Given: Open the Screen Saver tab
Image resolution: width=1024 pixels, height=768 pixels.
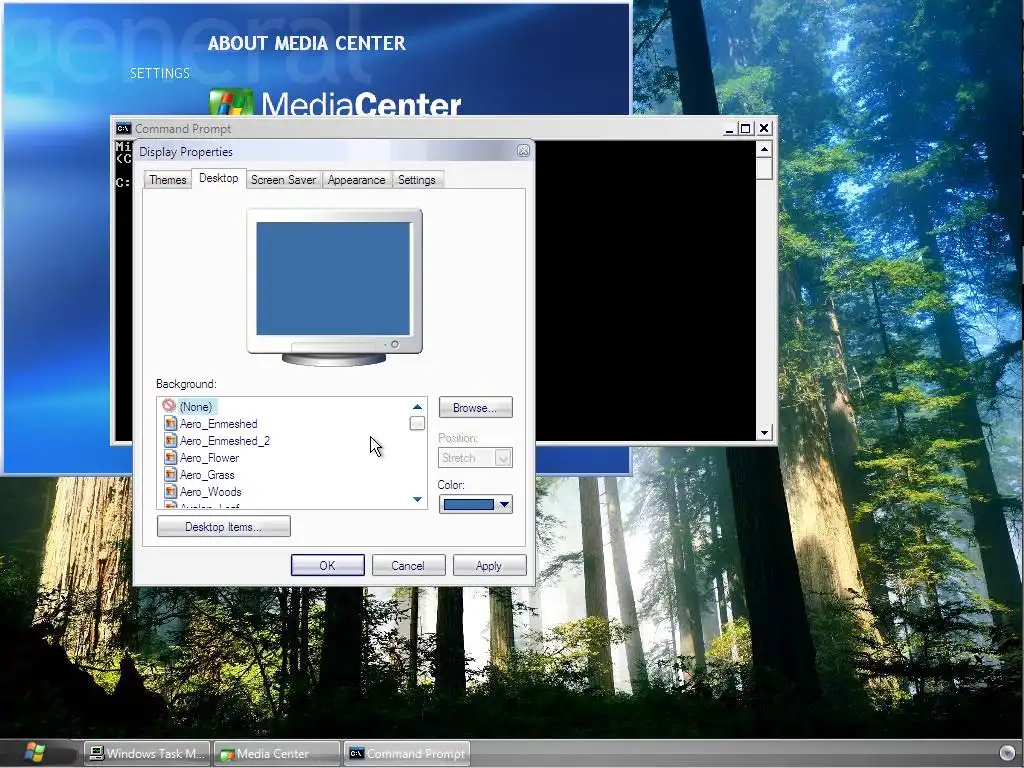Looking at the screenshot, I should click(283, 180).
